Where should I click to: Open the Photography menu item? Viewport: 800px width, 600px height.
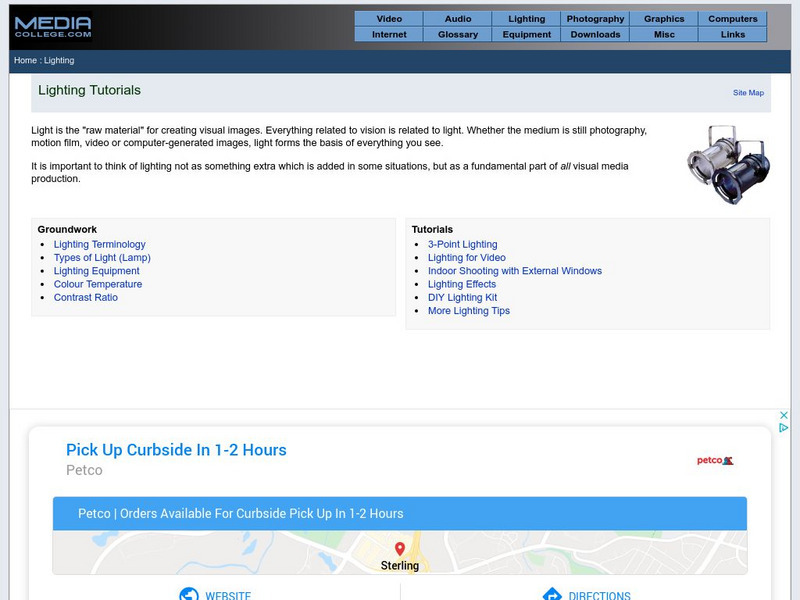pyautogui.click(x=595, y=19)
